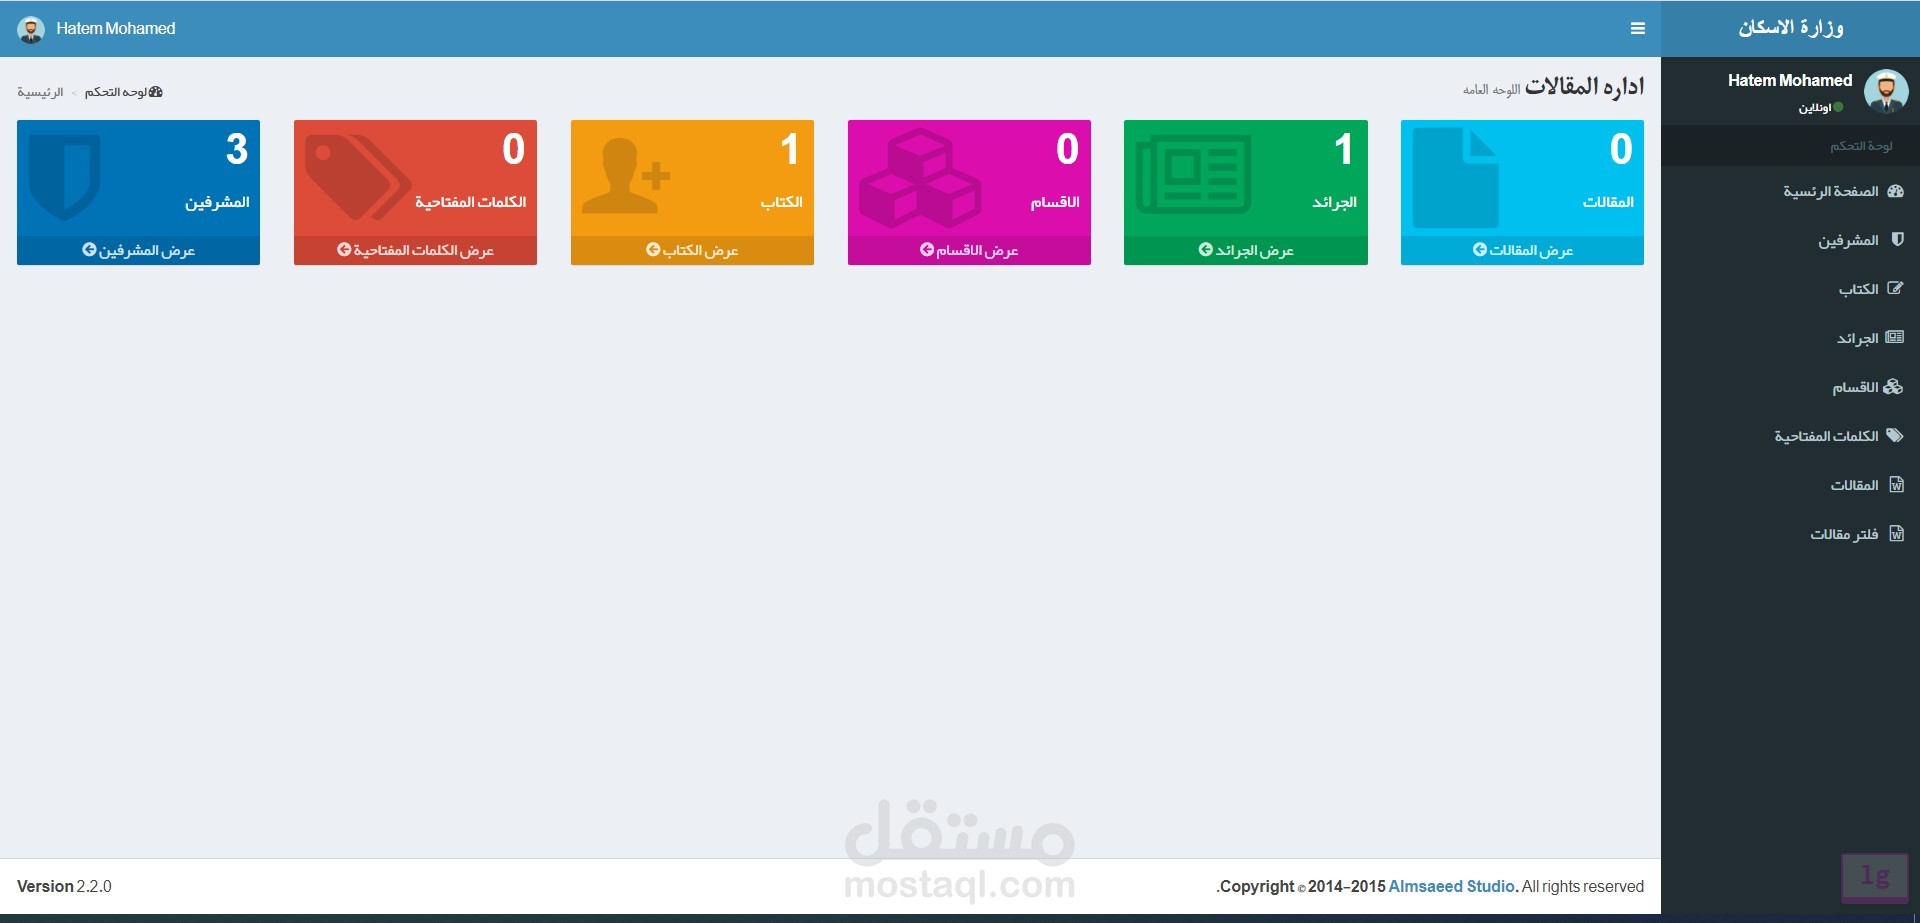
Task: Click the count 0 on الاقسام card
Action: click(x=1068, y=149)
